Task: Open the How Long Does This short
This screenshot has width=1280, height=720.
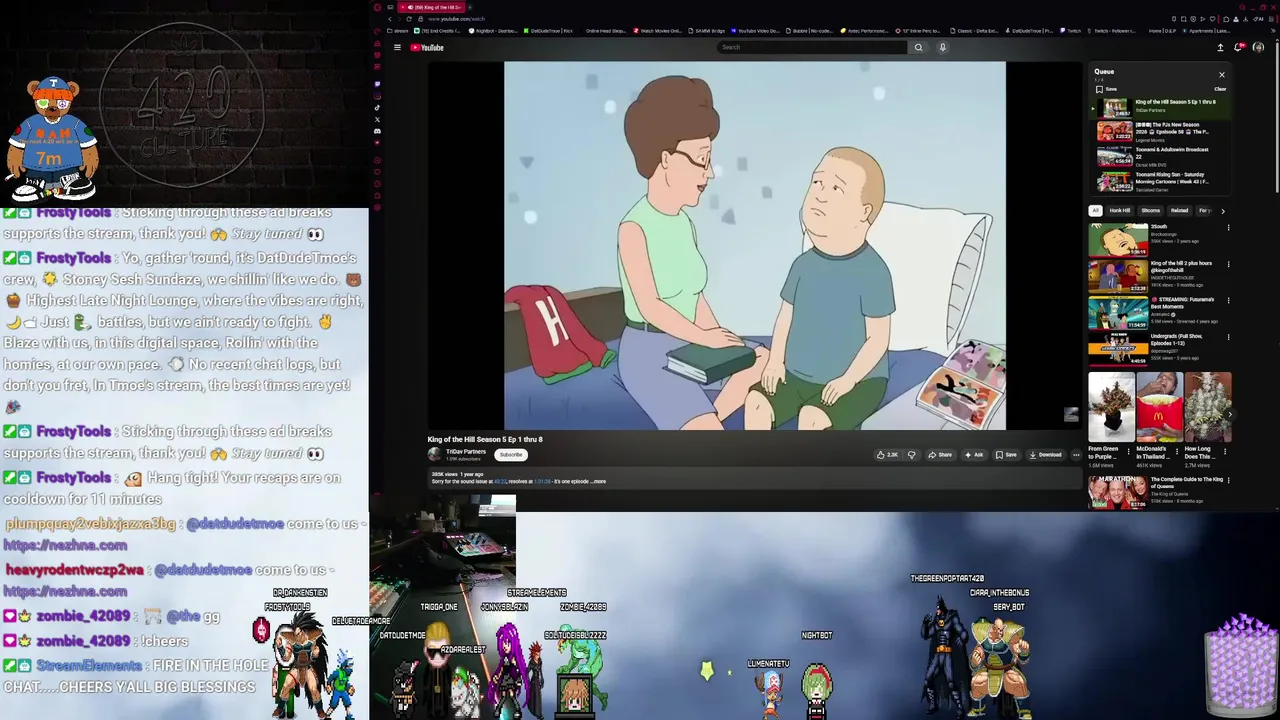Action: pyautogui.click(x=1208, y=407)
